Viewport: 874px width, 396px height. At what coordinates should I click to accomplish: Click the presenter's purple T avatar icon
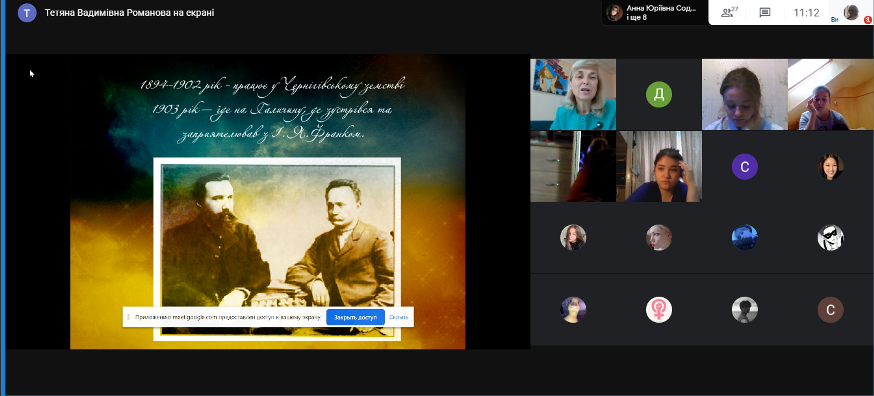pos(27,12)
